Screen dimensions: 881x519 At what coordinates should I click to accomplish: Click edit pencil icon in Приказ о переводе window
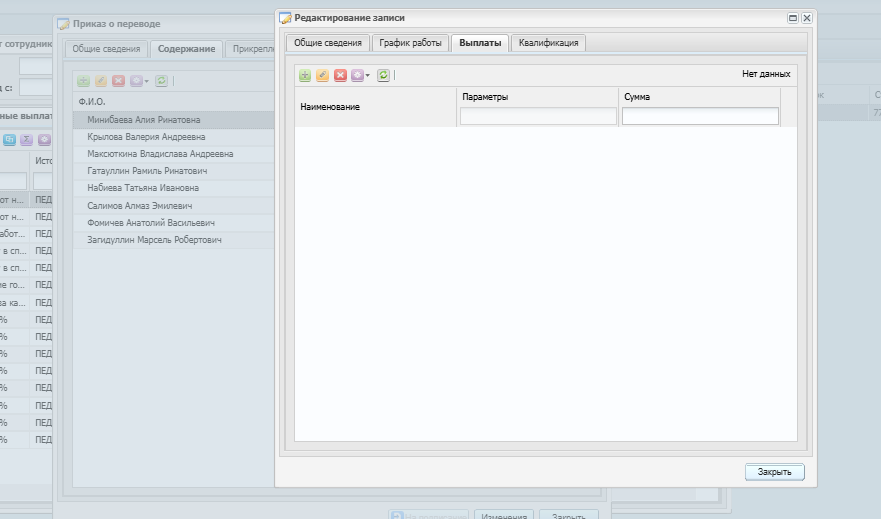click(x=101, y=81)
